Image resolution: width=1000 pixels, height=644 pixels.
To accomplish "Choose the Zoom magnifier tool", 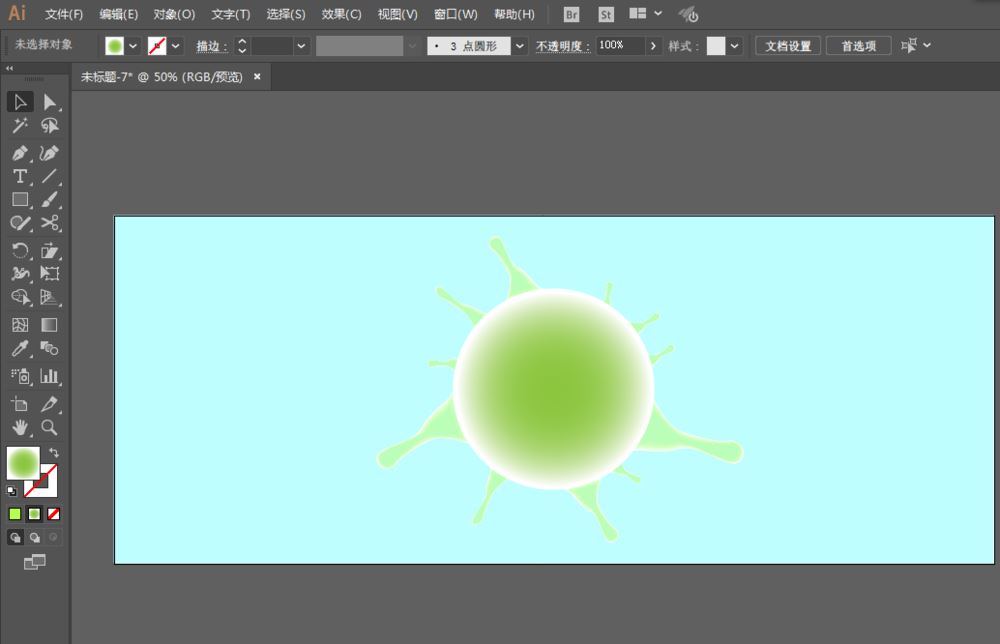I will [x=49, y=428].
